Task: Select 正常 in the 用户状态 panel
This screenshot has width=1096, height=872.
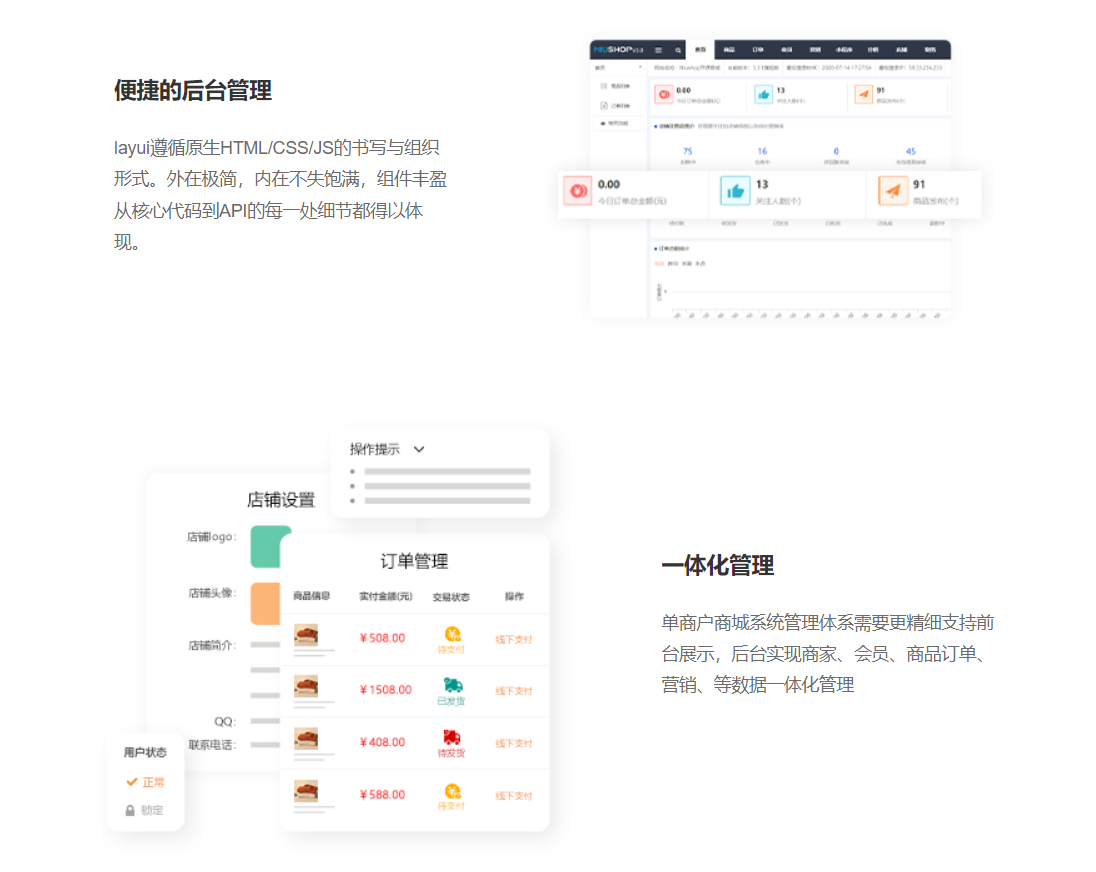Action: click(150, 782)
